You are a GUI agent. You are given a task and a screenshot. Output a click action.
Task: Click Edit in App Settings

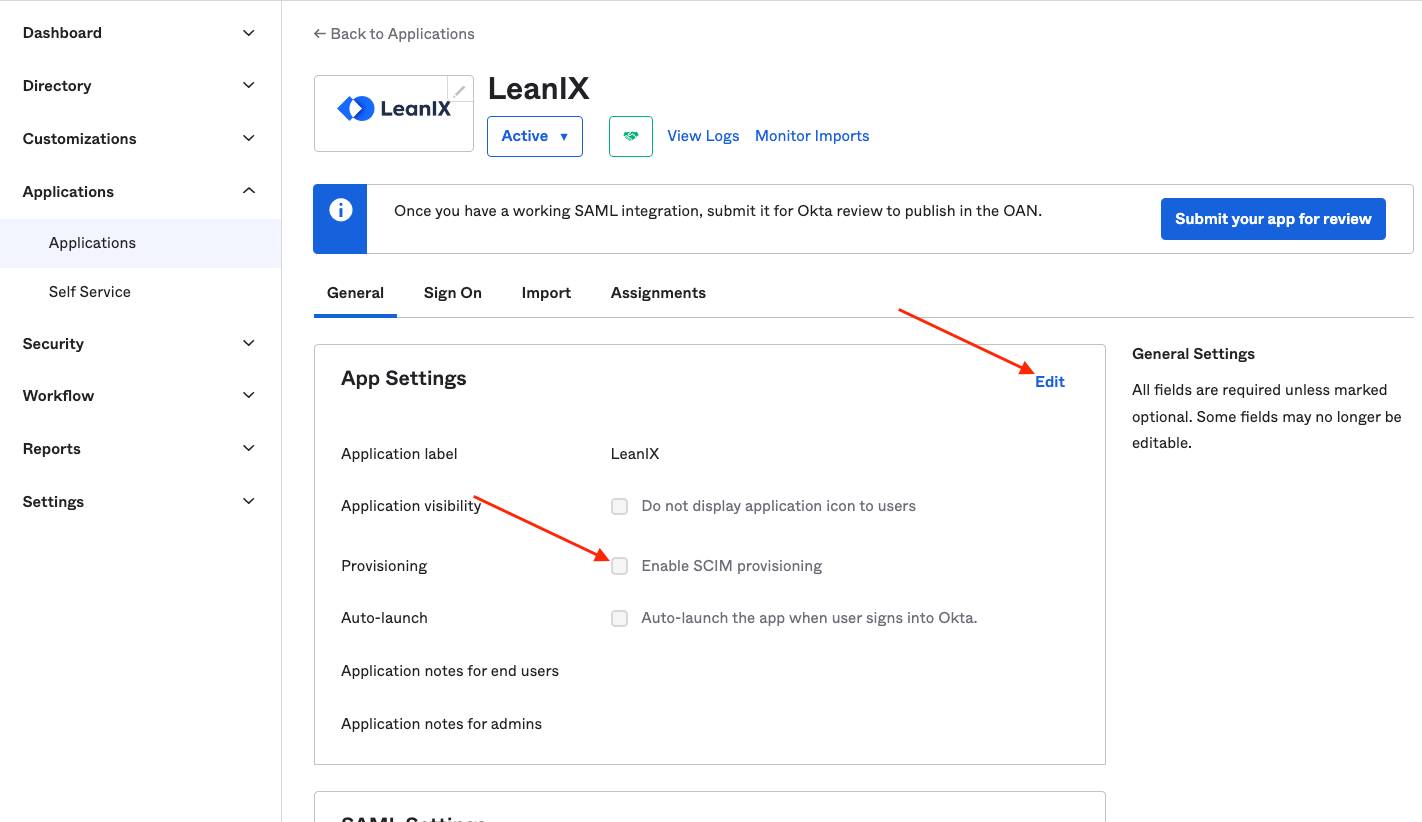1050,382
